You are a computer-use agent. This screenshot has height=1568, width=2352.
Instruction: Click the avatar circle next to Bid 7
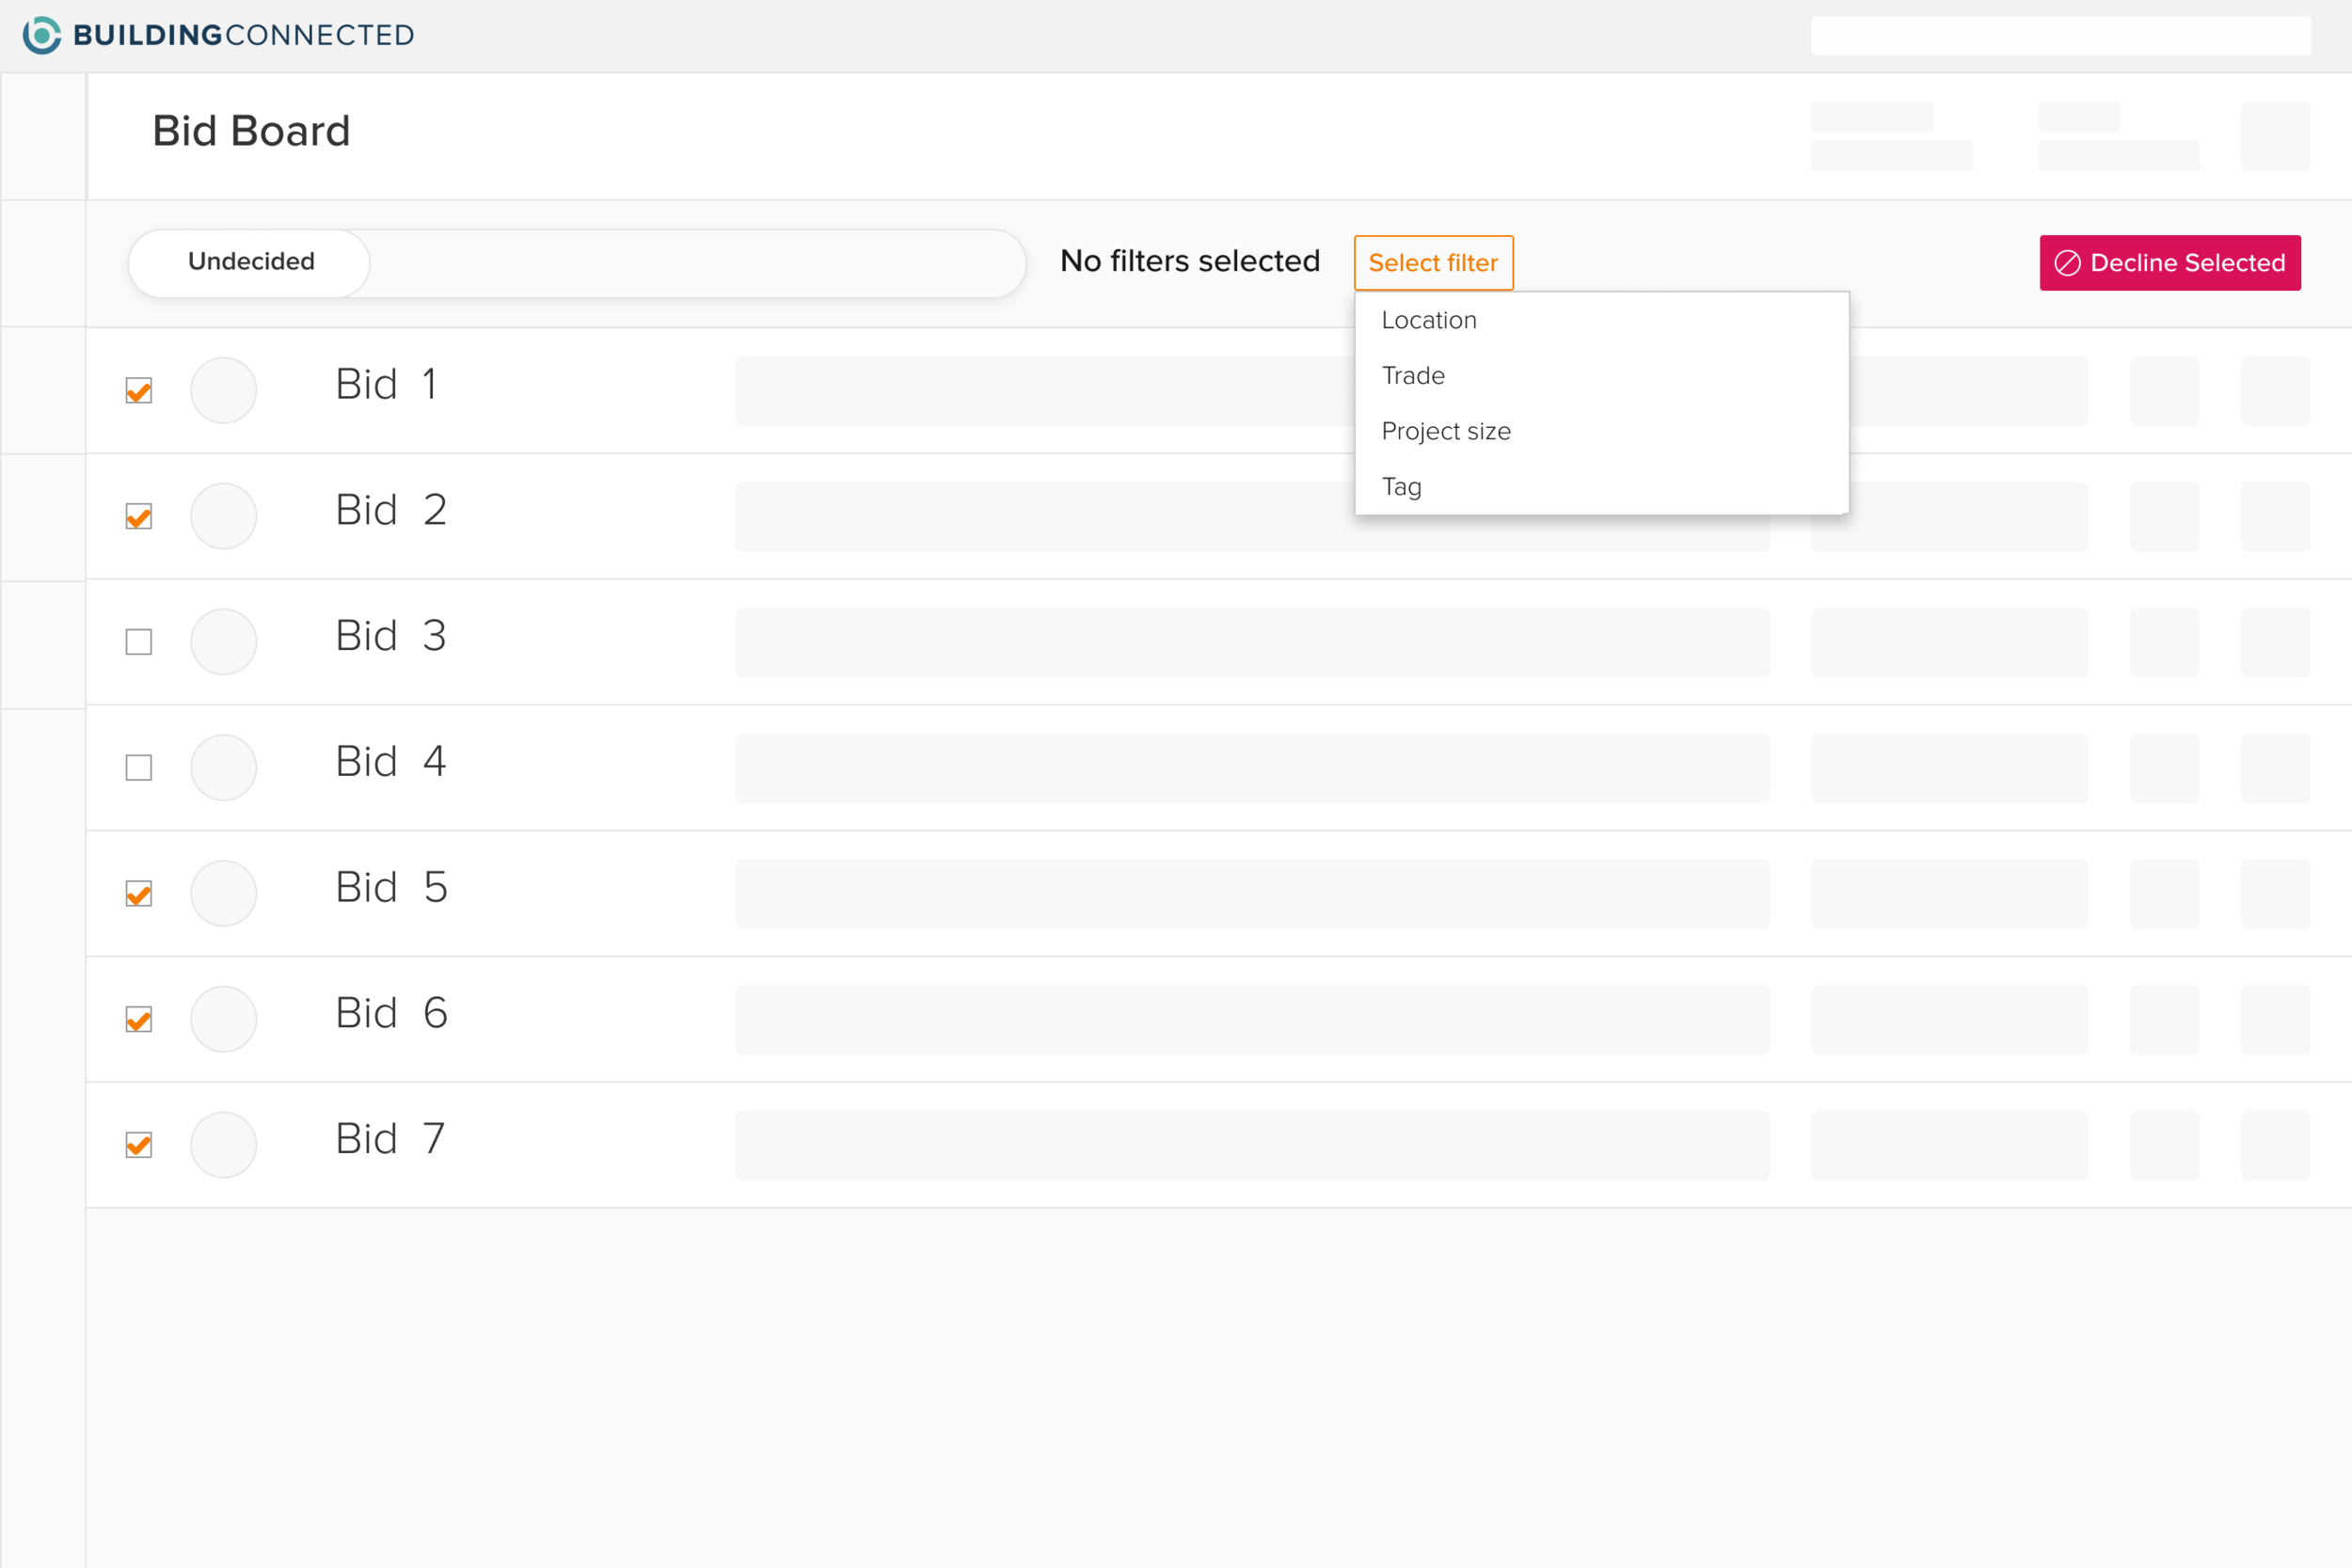click(x=223, y=1145)
